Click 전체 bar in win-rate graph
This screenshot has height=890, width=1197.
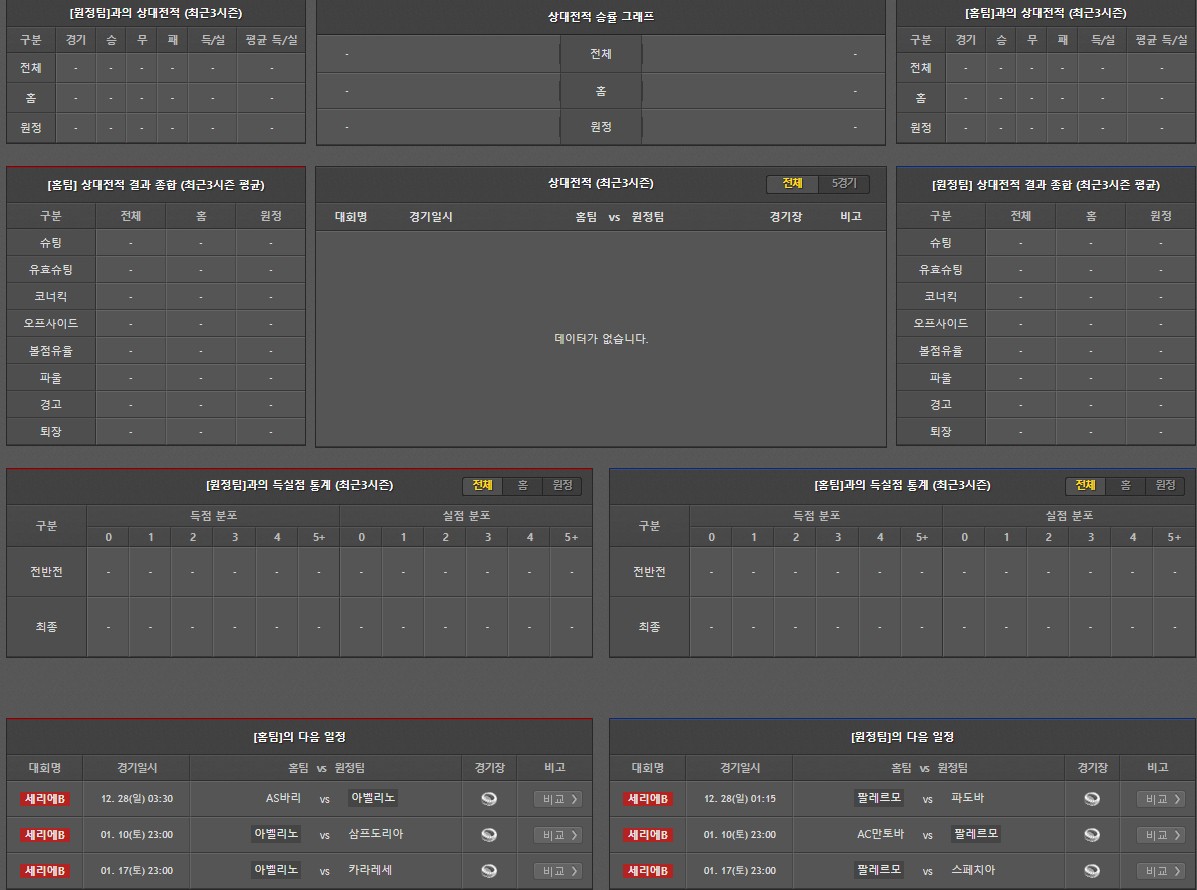pyautogui.click(x=600, y=54)
